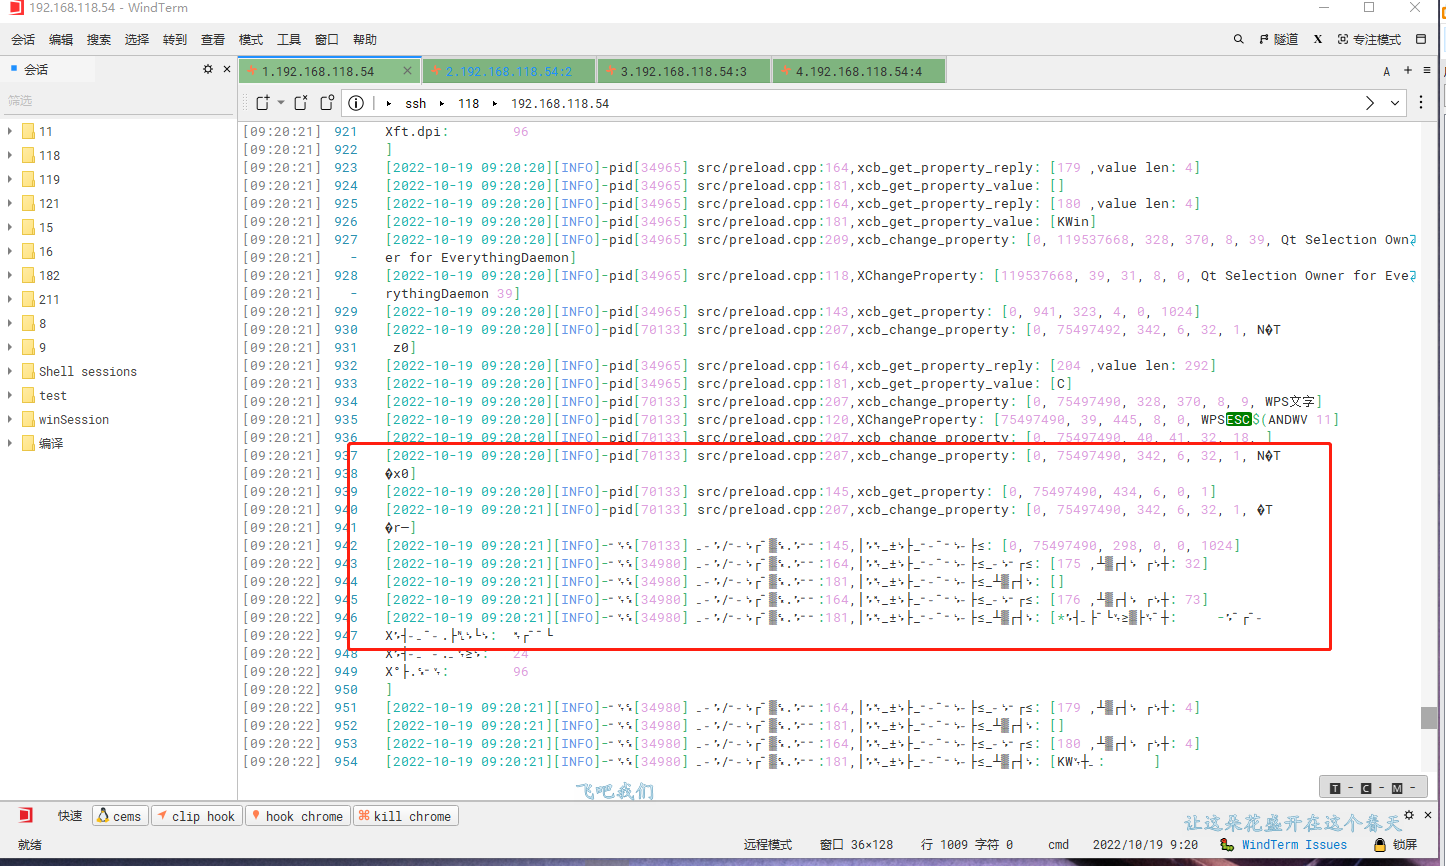Expand the winSession folder
This screenshot has width=1446, height=866.
[10, 419]
